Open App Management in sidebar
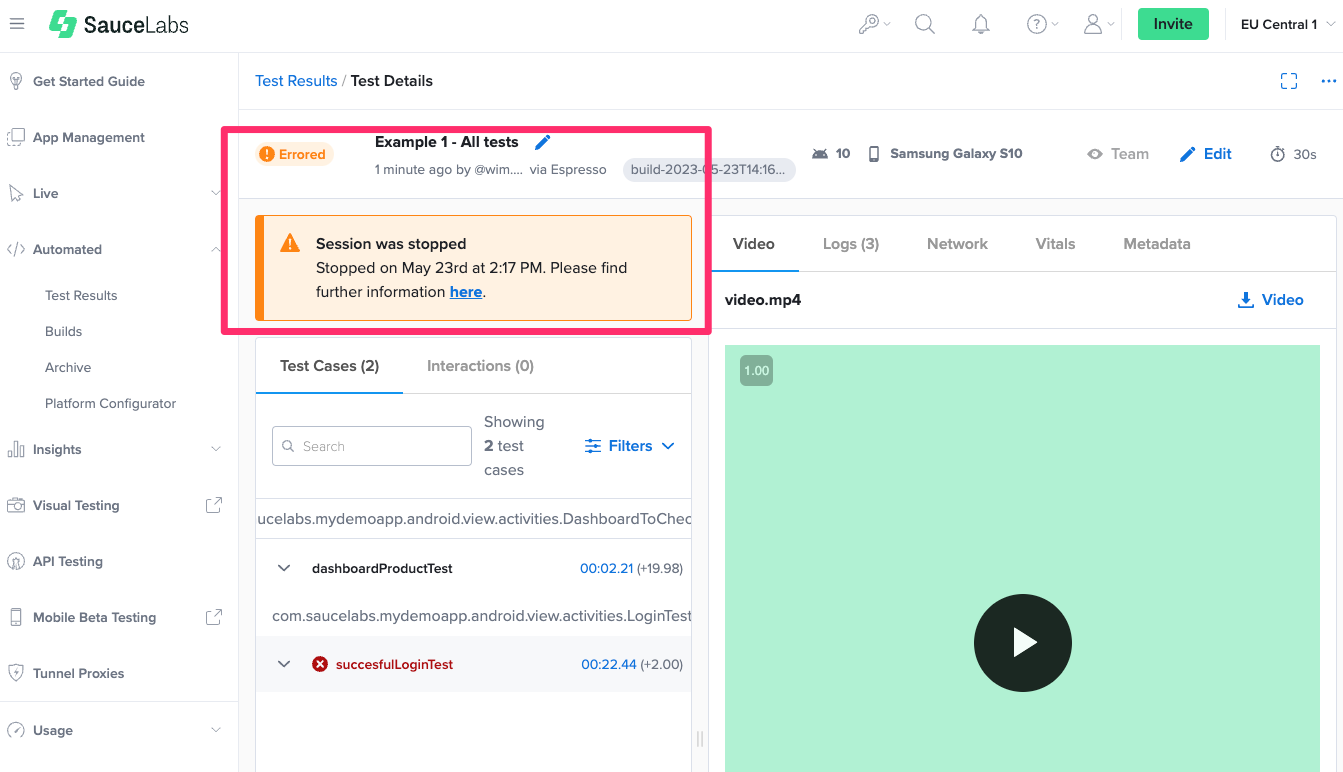The height and width of the screenshot is (772, 1343). (89, 137)
